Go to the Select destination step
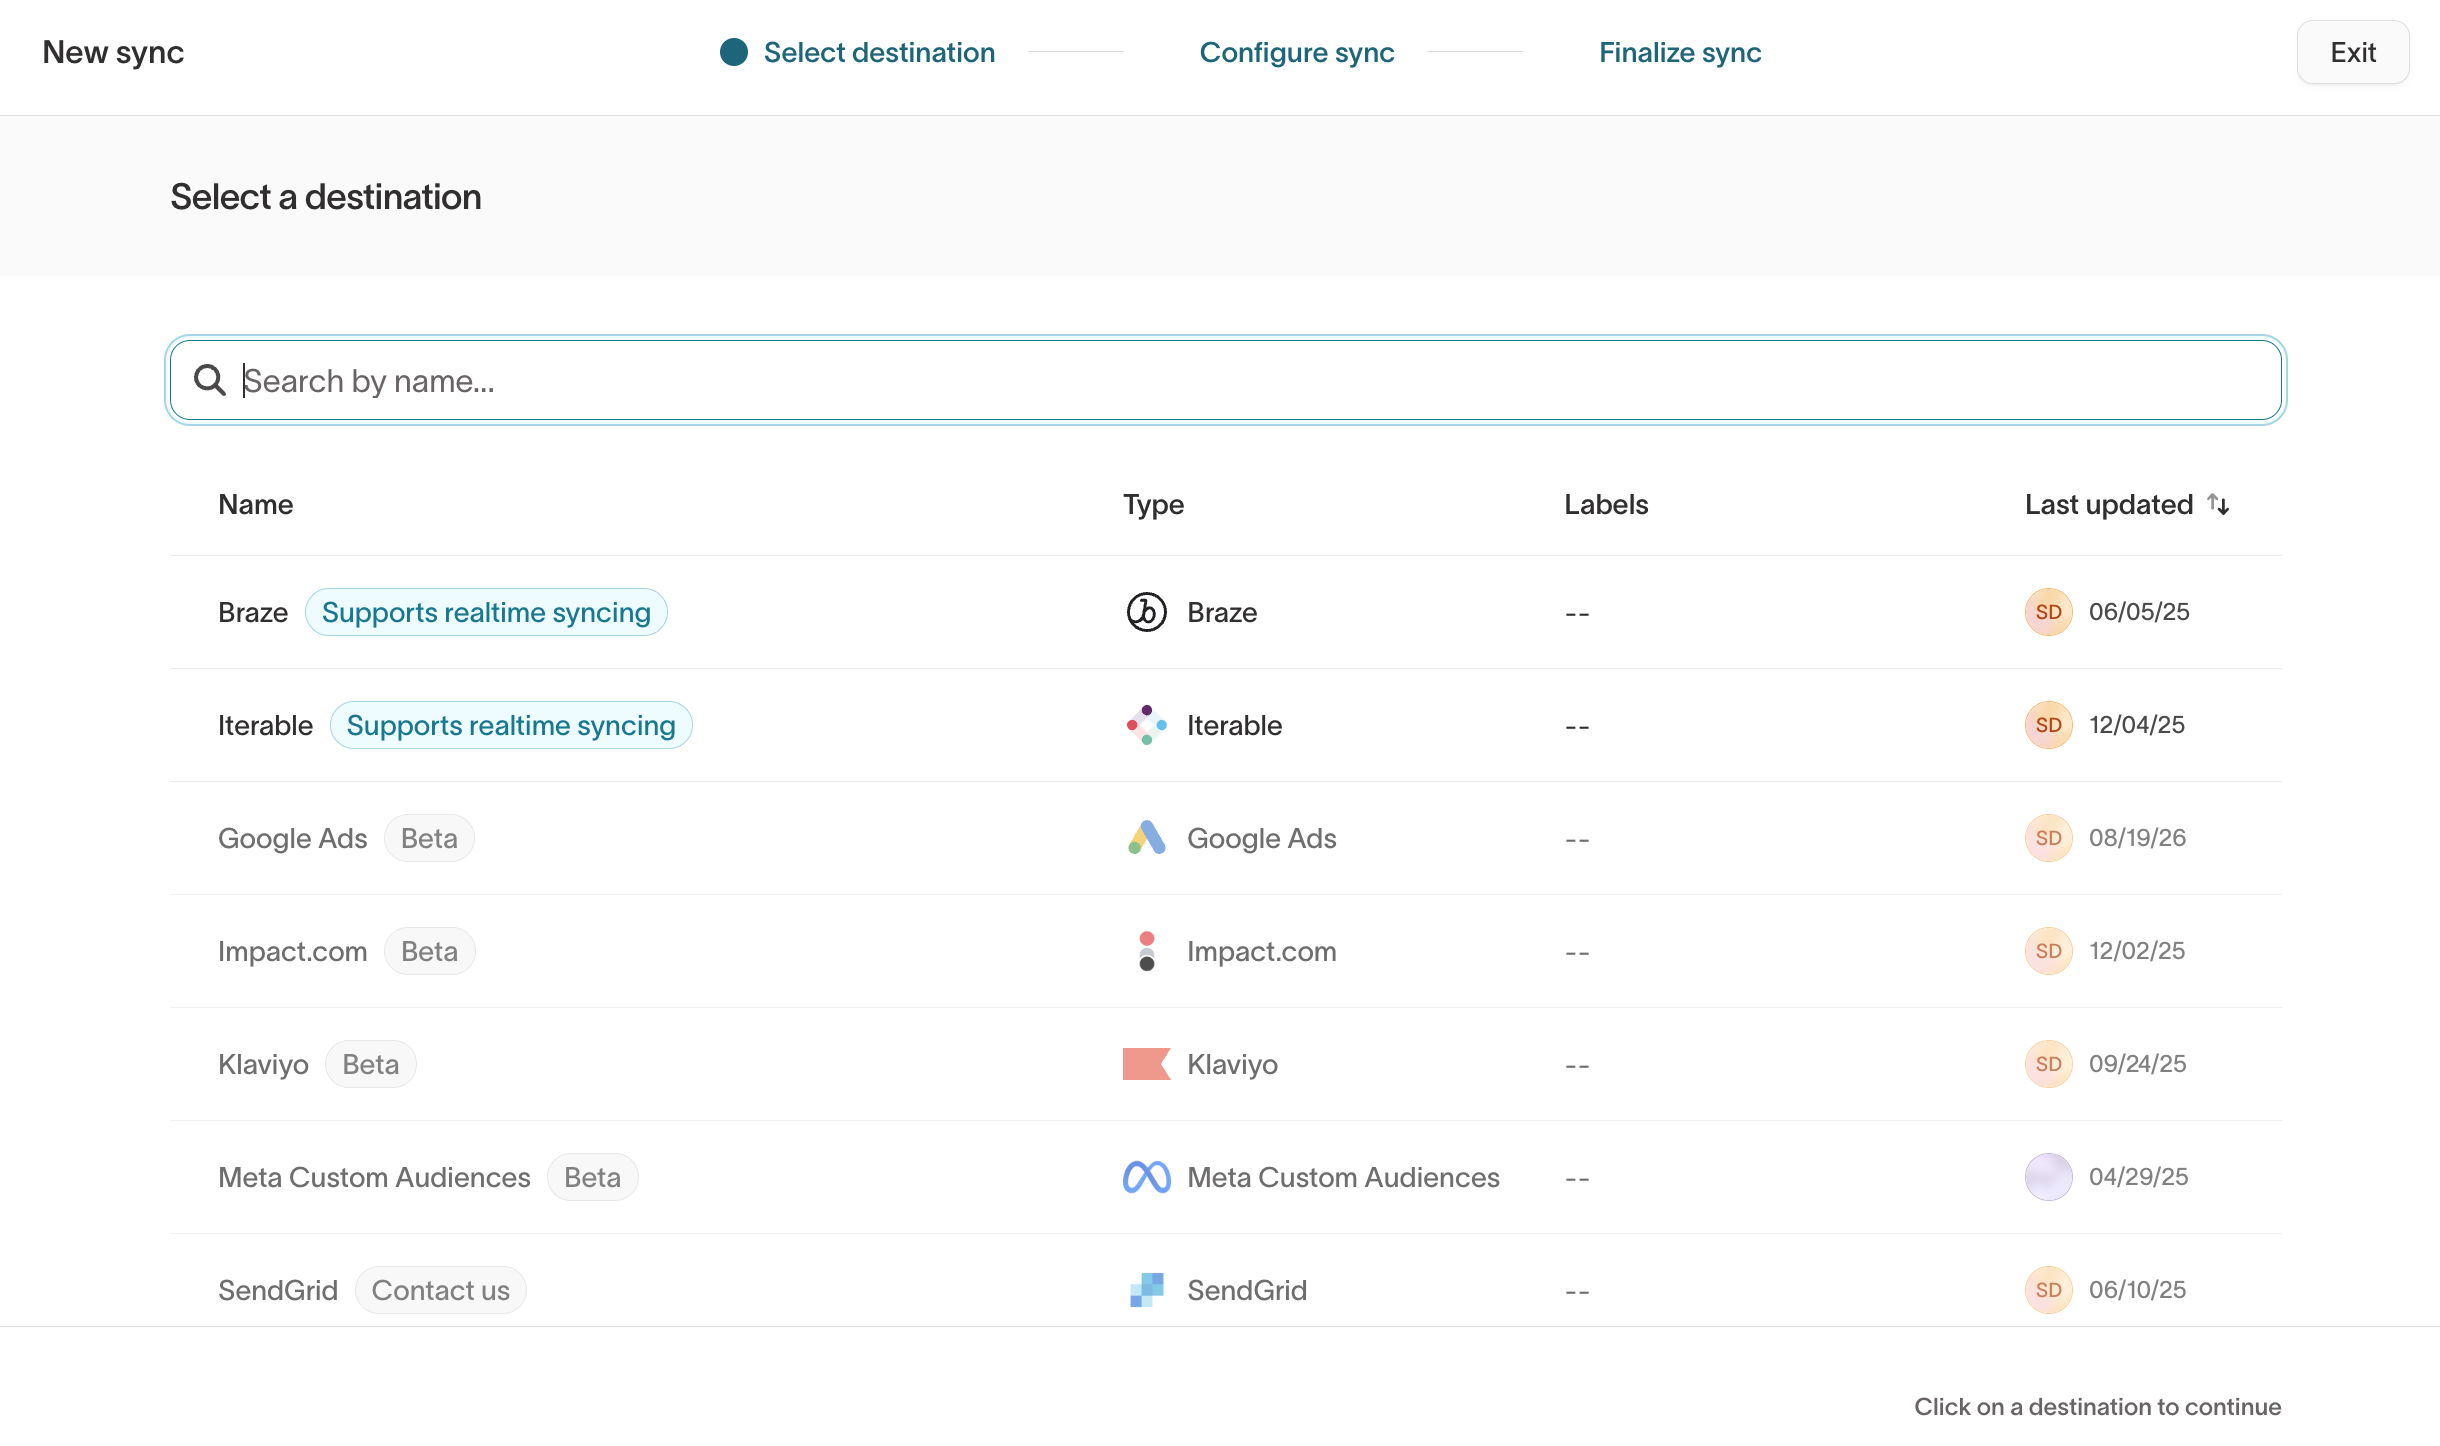The image size is (2440, 1446). (x=879, y=52)
